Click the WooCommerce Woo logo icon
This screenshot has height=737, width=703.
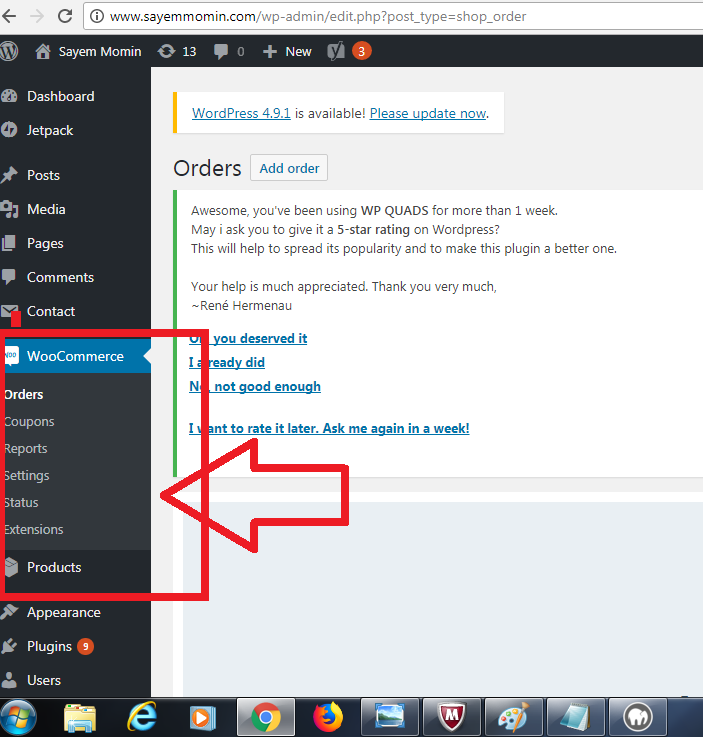pyautogui.click(x=11, y=356)
